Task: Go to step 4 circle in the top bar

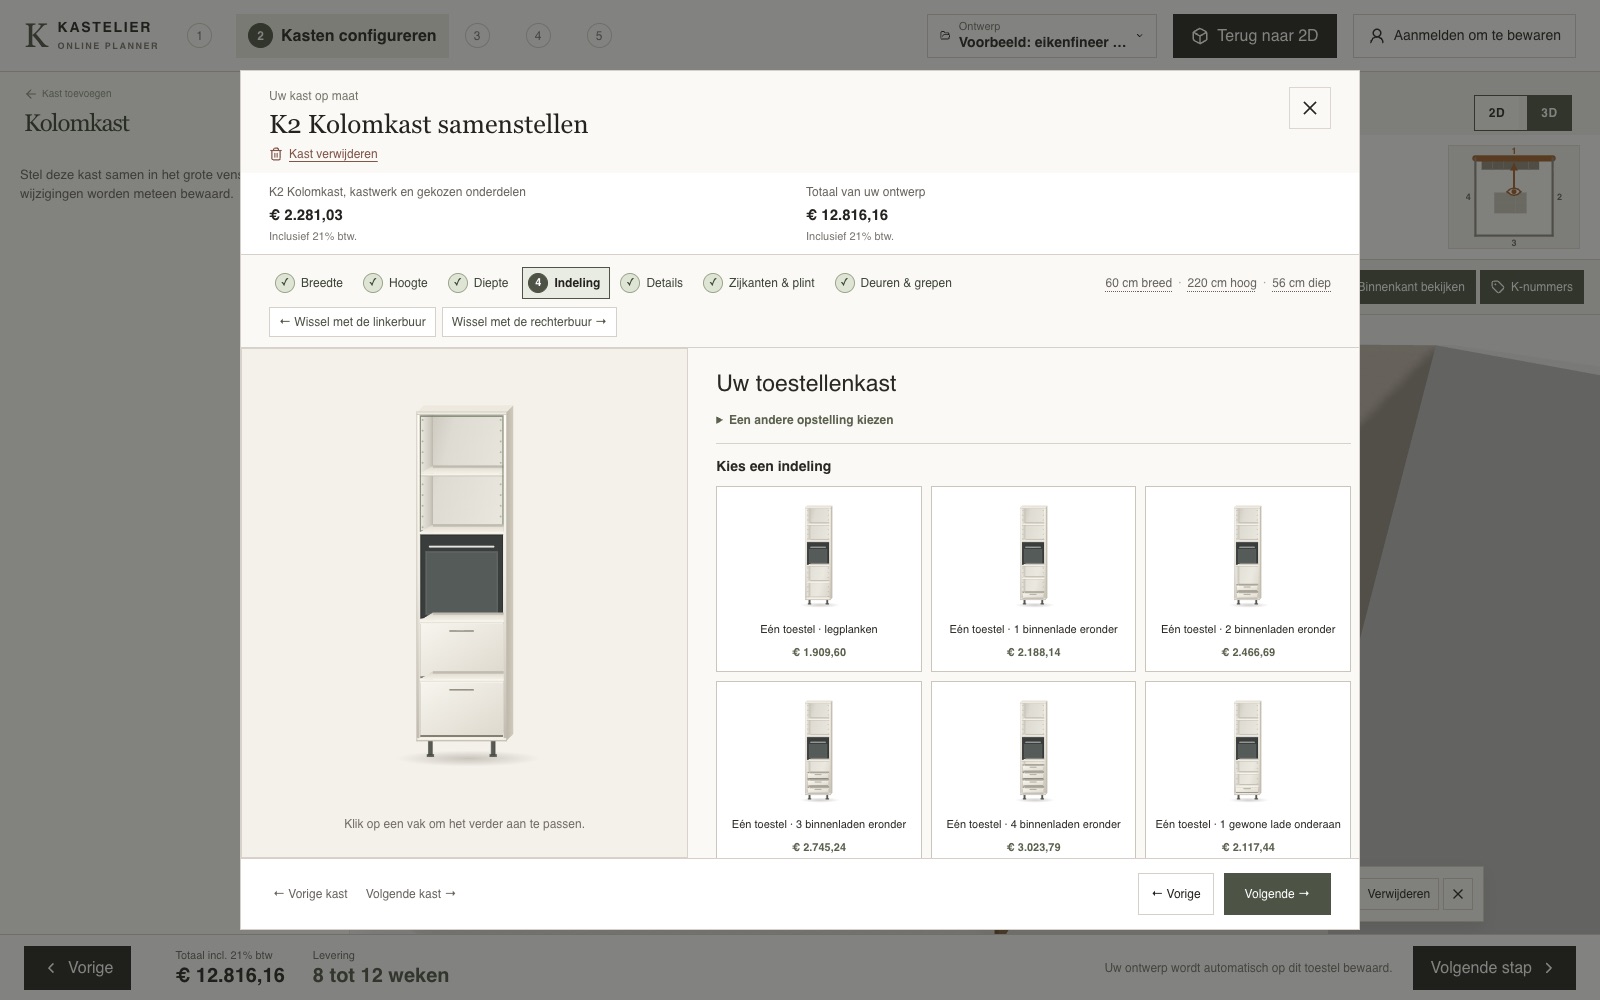Action: (x=538, y=36)
